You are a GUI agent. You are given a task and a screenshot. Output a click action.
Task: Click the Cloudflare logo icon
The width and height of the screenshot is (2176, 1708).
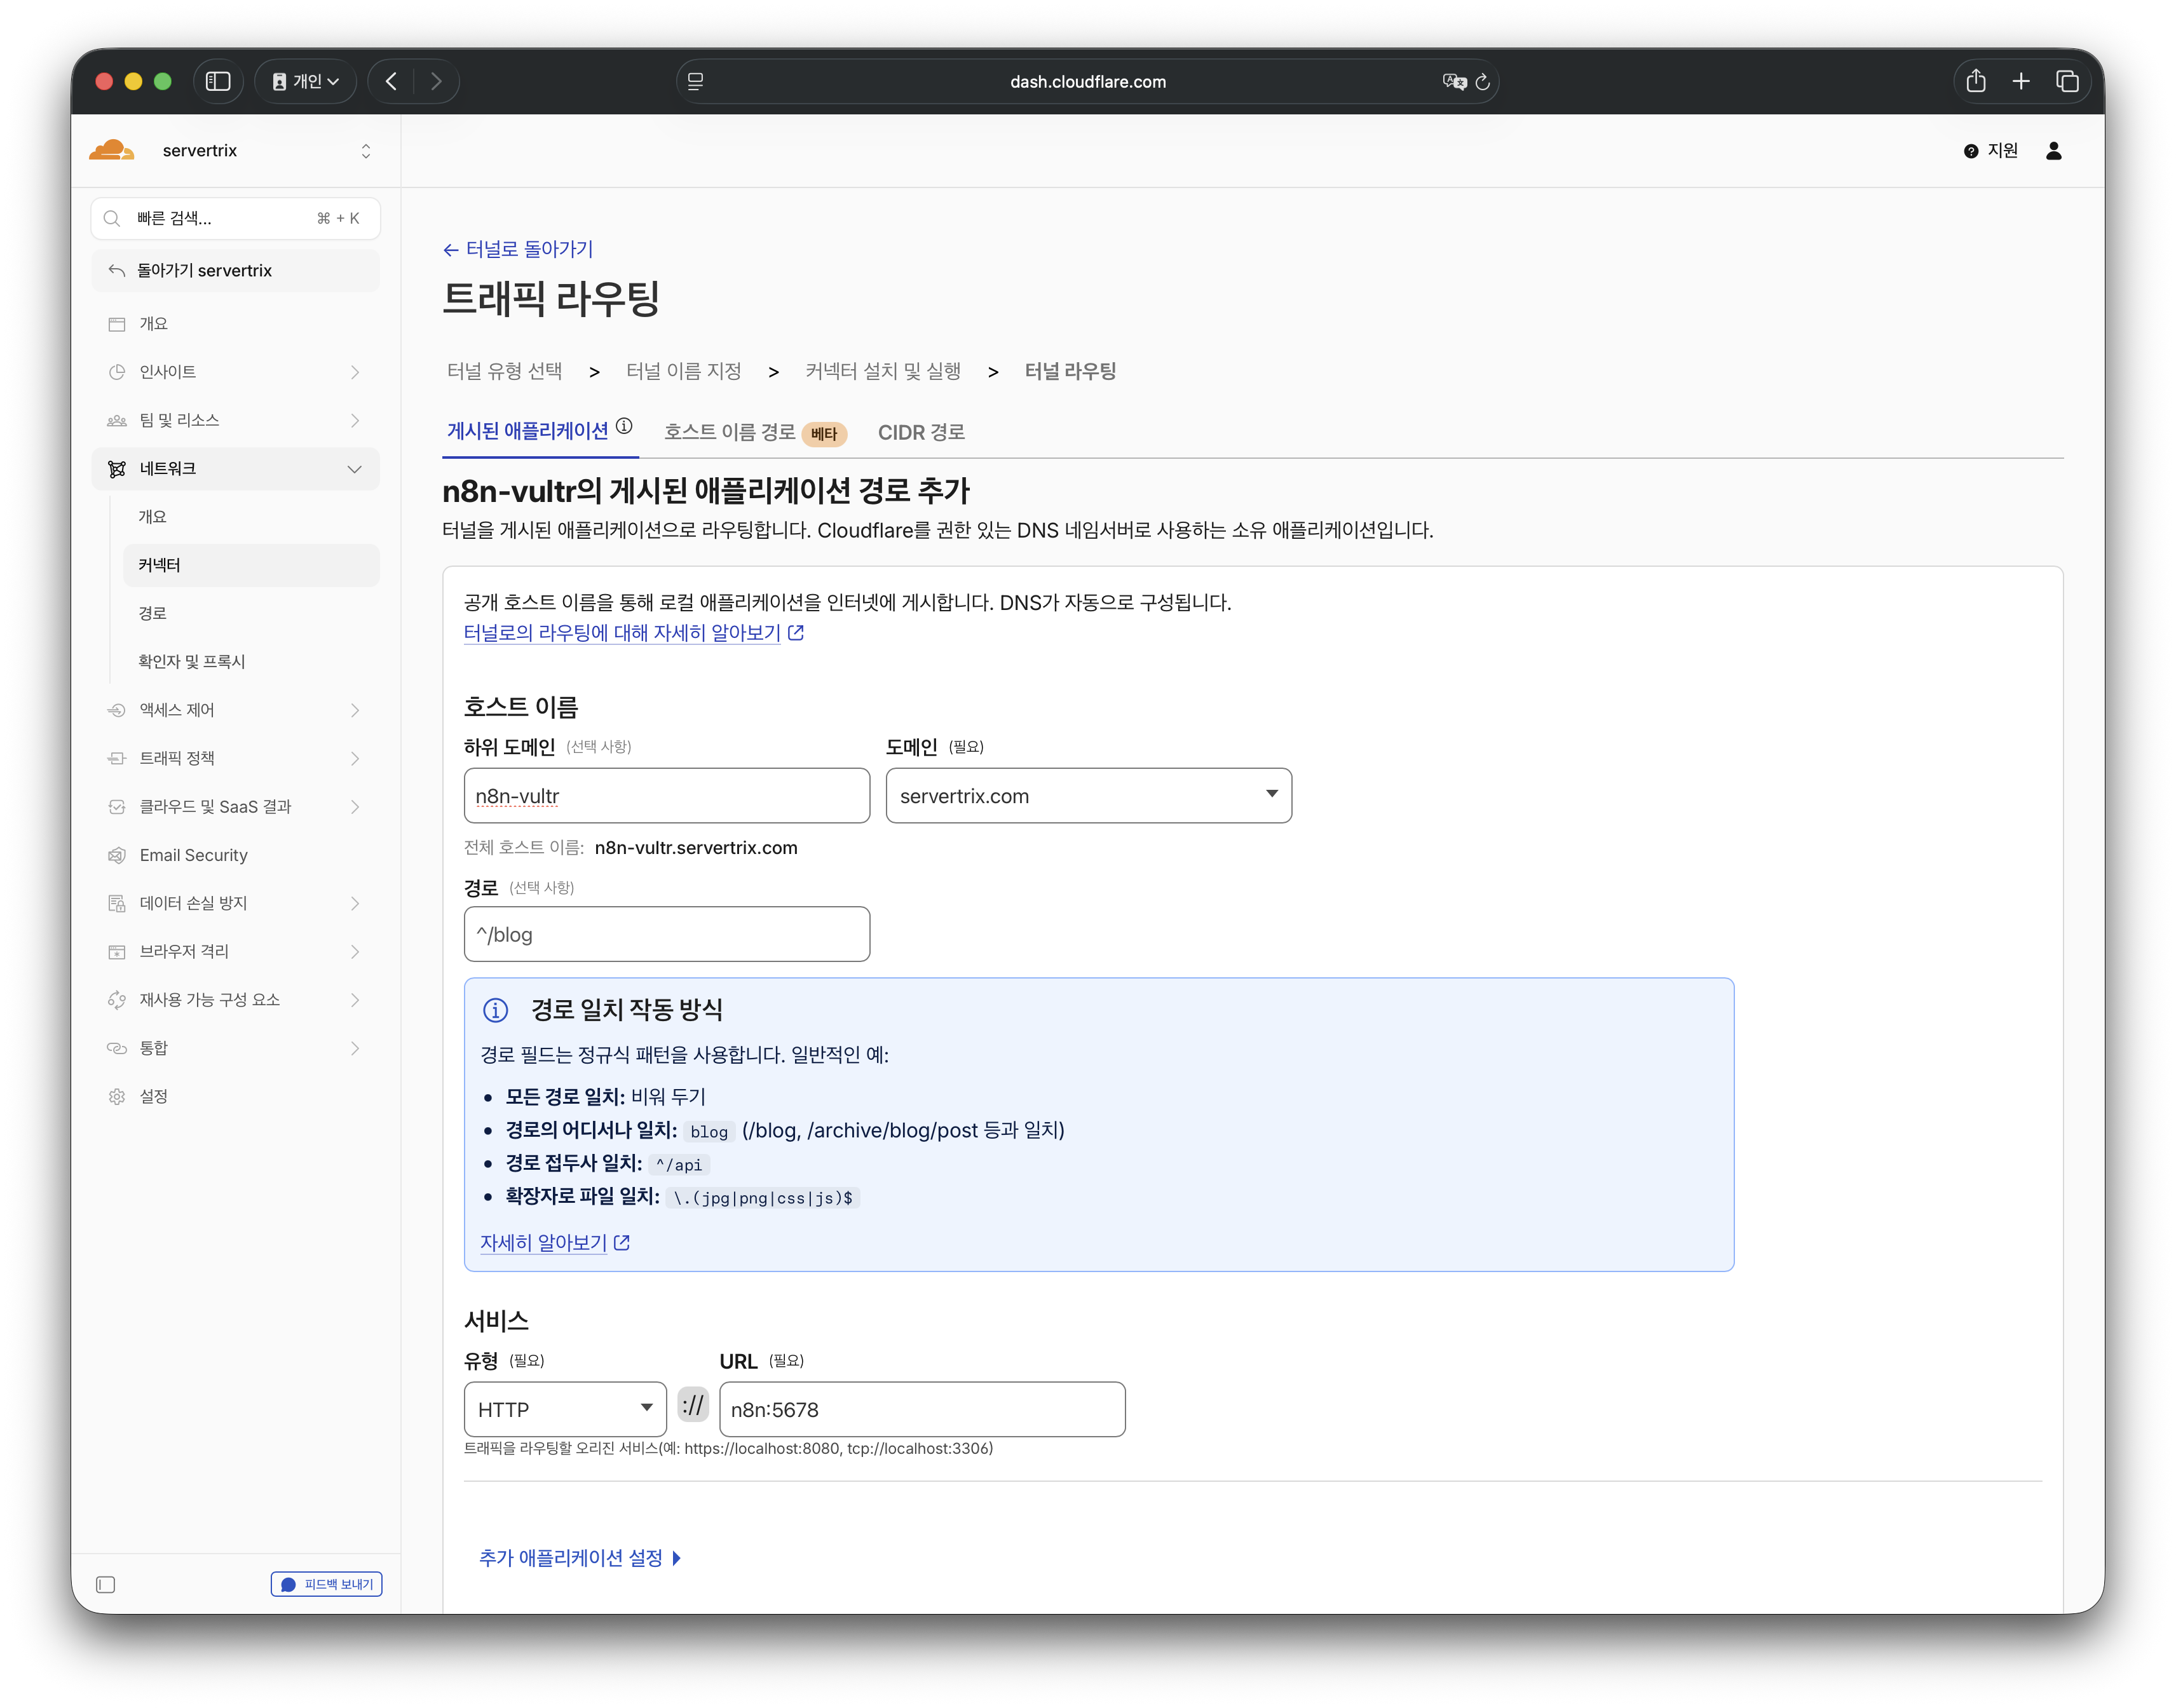pyautogui.click(x=111, y=150)
